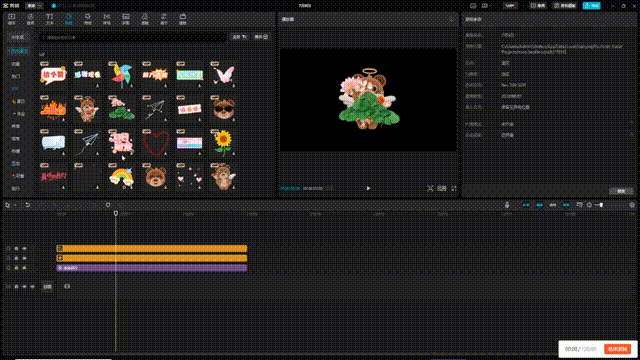Click the sticker search input field
This screenshot has width=640, height=360.
[x=132, y=37]
